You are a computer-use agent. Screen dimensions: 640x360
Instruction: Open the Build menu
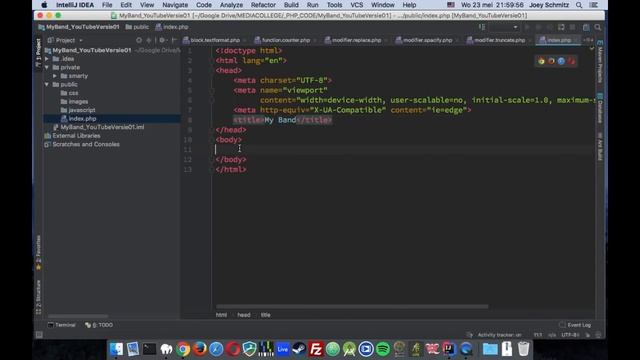point(291,5)
